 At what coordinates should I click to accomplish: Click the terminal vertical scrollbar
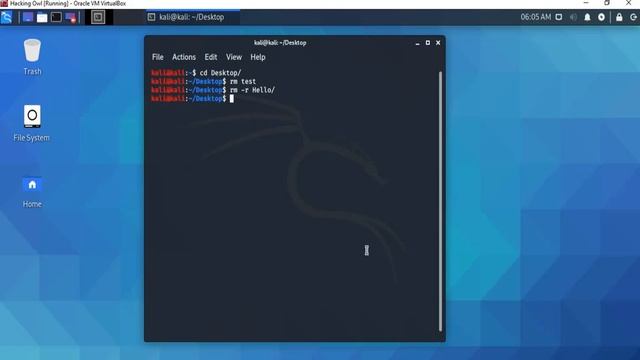click(440, 201)
